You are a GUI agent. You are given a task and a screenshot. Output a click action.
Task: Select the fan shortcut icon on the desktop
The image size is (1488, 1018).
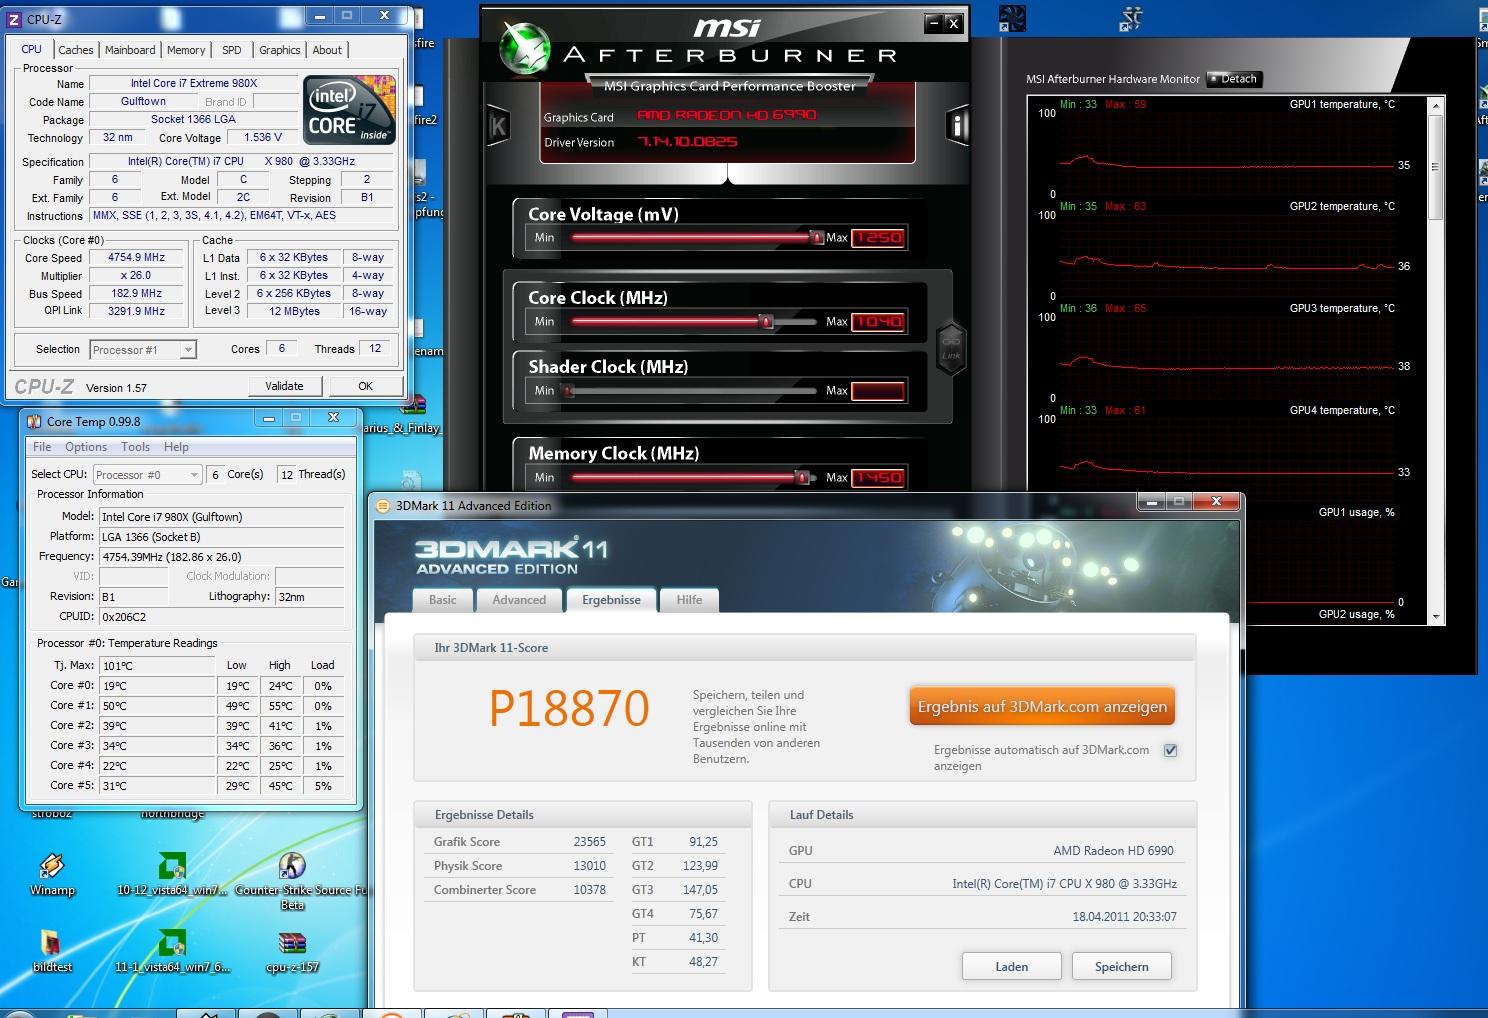tap(1012, 18)
